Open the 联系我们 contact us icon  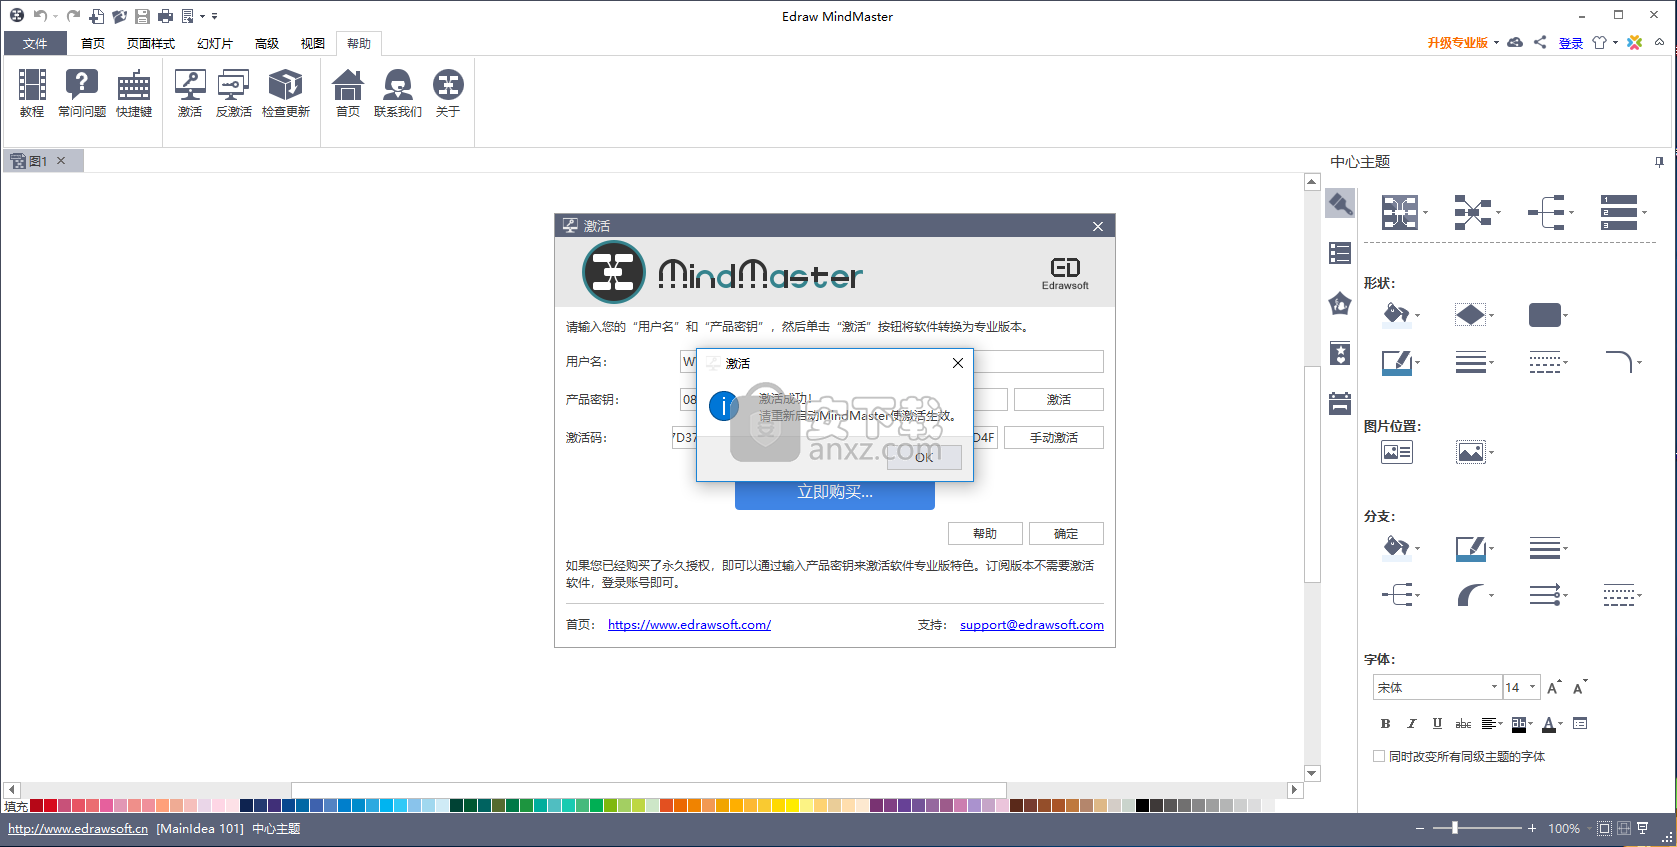[398, 93]
